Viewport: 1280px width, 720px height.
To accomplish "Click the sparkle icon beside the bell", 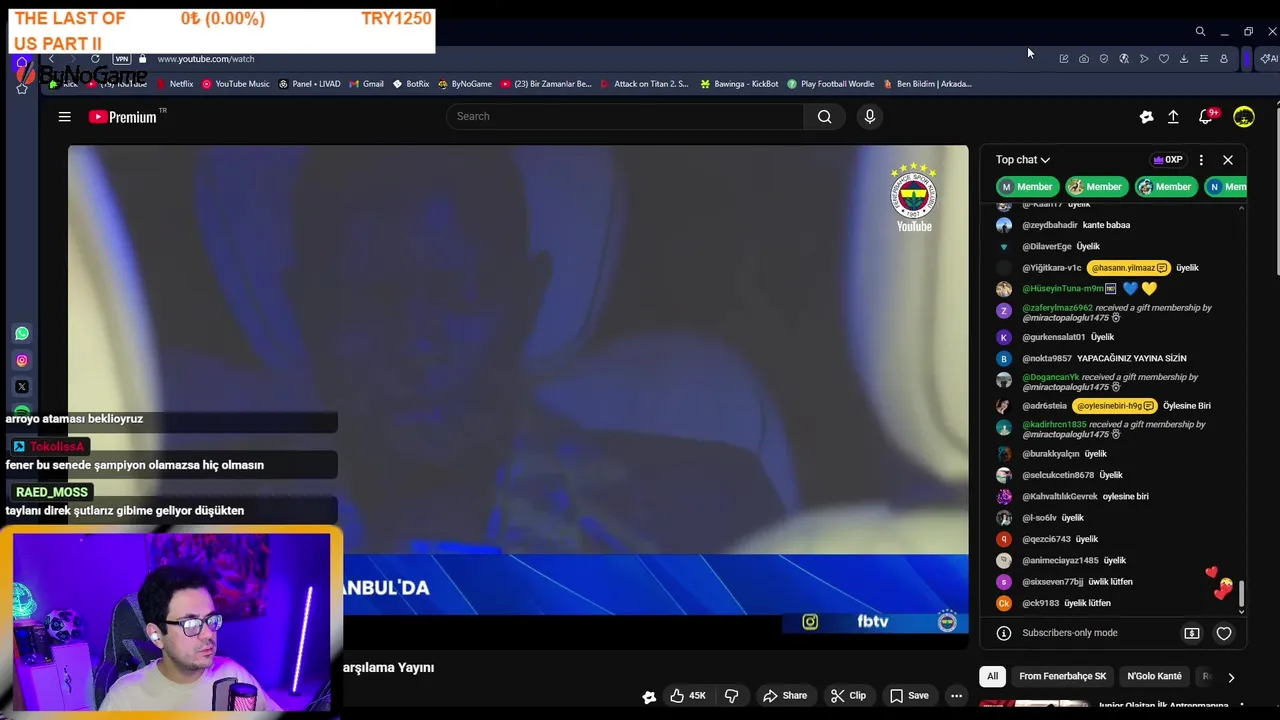I will click(x=1146, y=117).
